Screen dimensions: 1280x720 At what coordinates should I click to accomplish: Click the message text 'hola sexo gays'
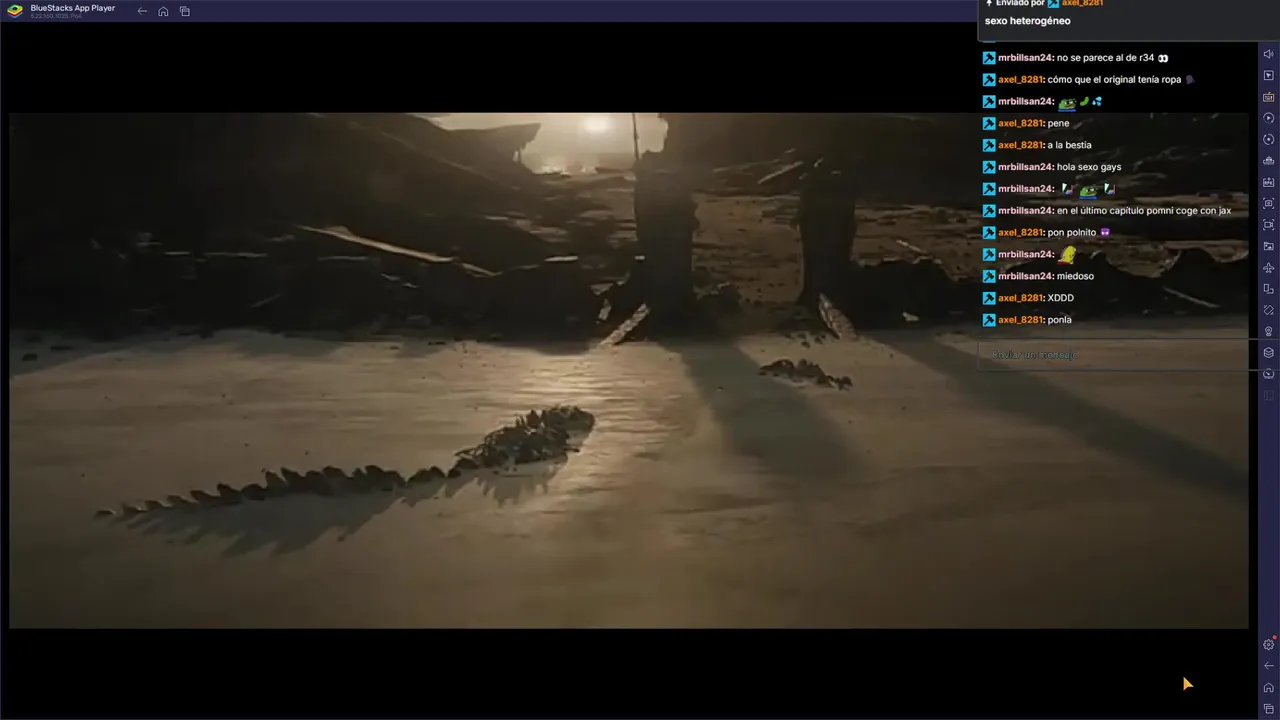(x=1089, y=167)
